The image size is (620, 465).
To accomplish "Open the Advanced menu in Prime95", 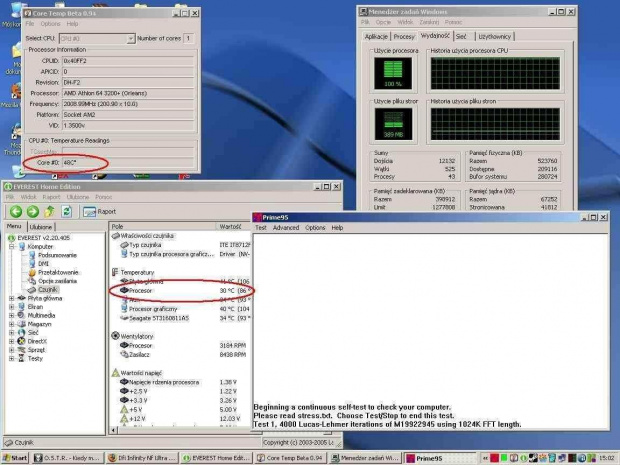I will tap(286, 228).
